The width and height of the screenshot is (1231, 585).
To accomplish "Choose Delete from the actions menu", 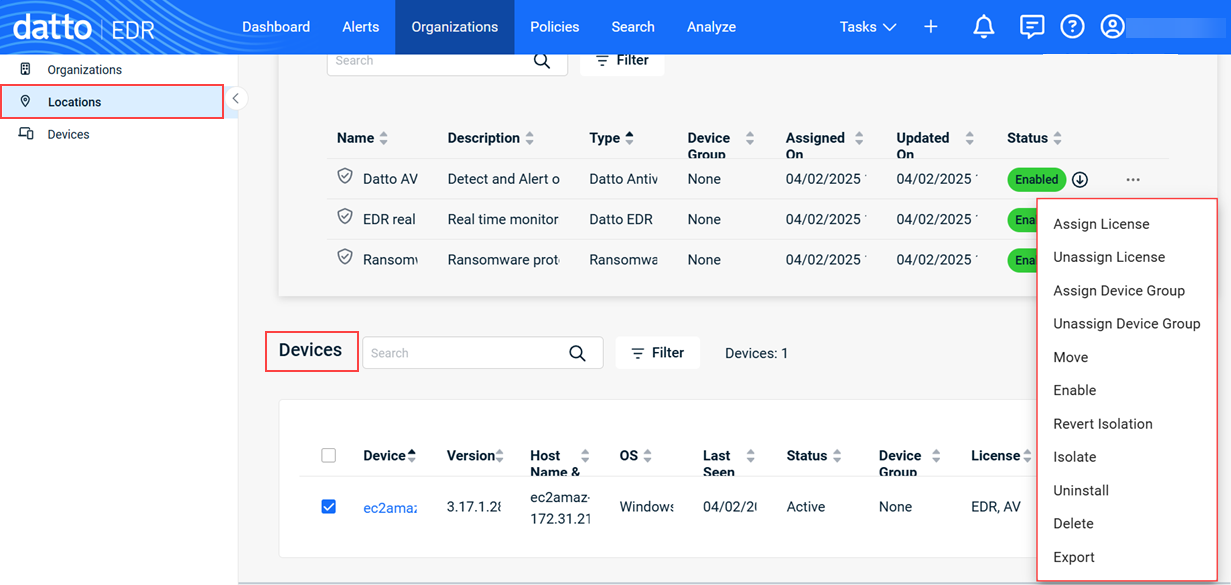I will tap(1073, 524).
